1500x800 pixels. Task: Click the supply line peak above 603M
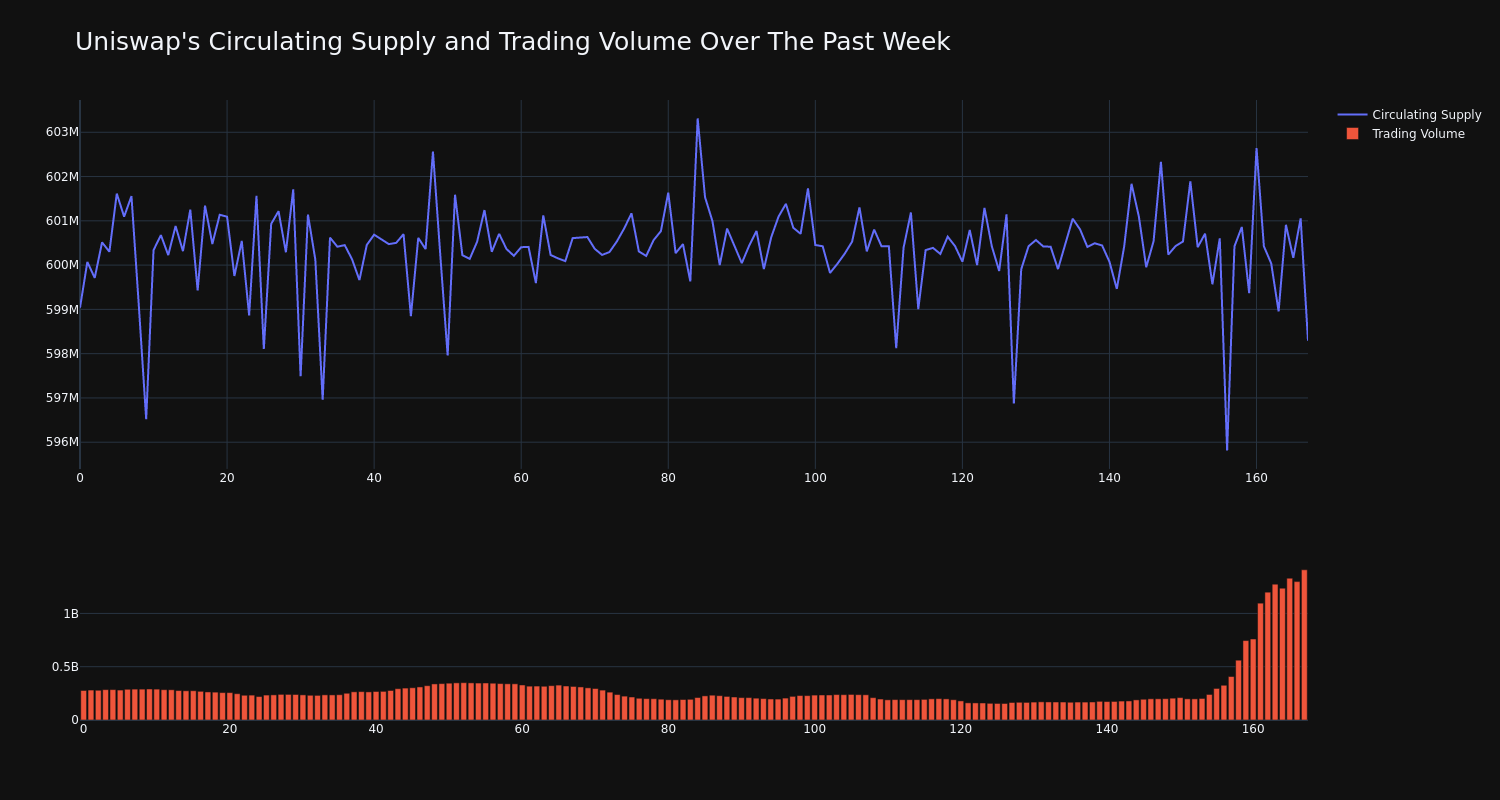click(698, 120)
